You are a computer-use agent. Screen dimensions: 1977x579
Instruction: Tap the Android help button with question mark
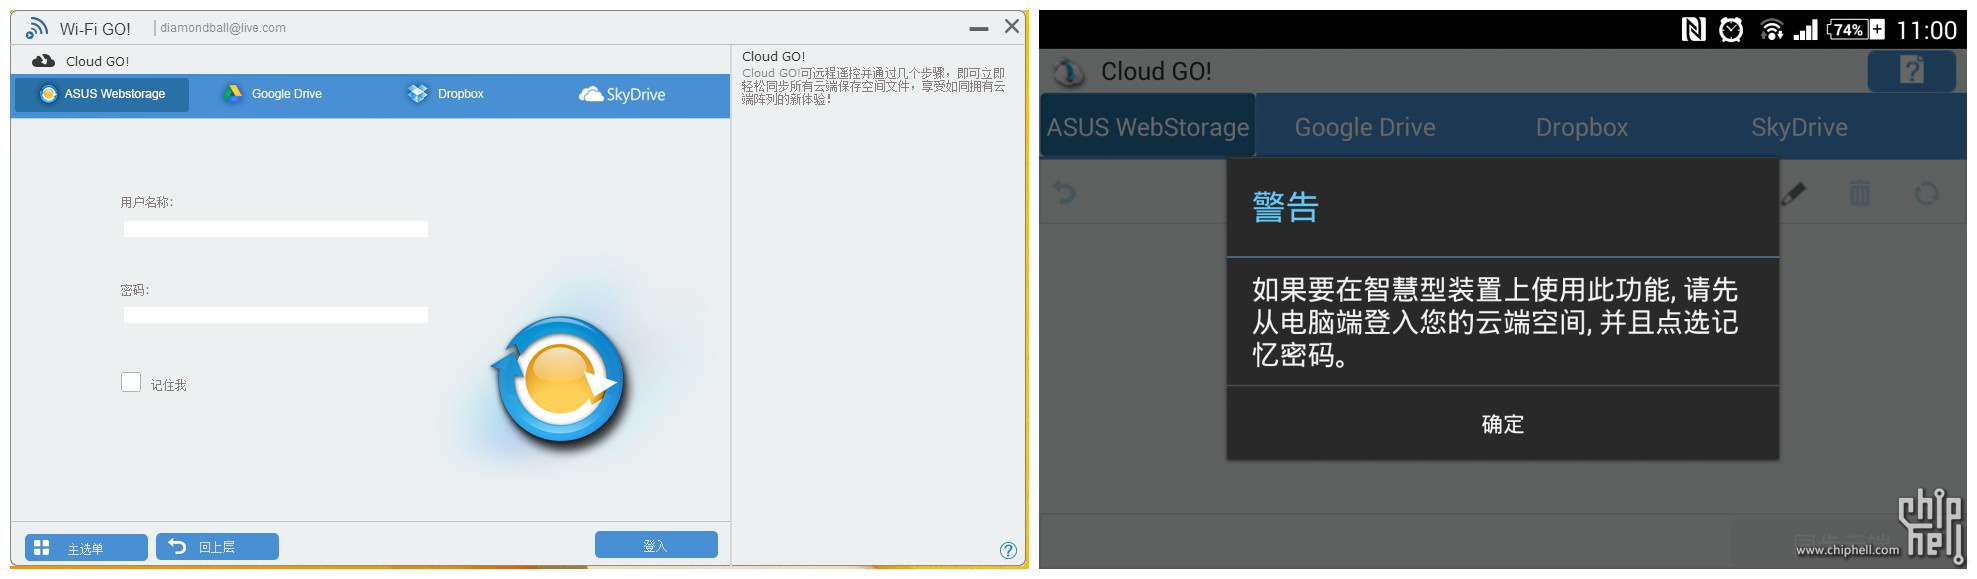pos(1911,71)
